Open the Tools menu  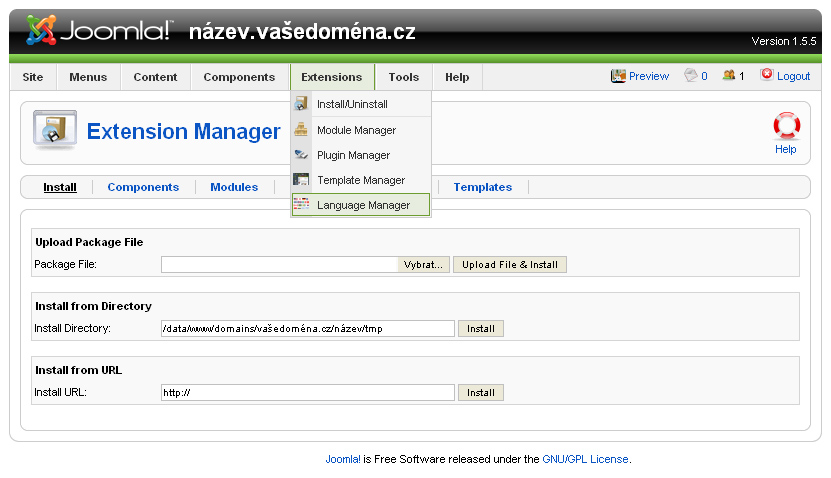404,77
